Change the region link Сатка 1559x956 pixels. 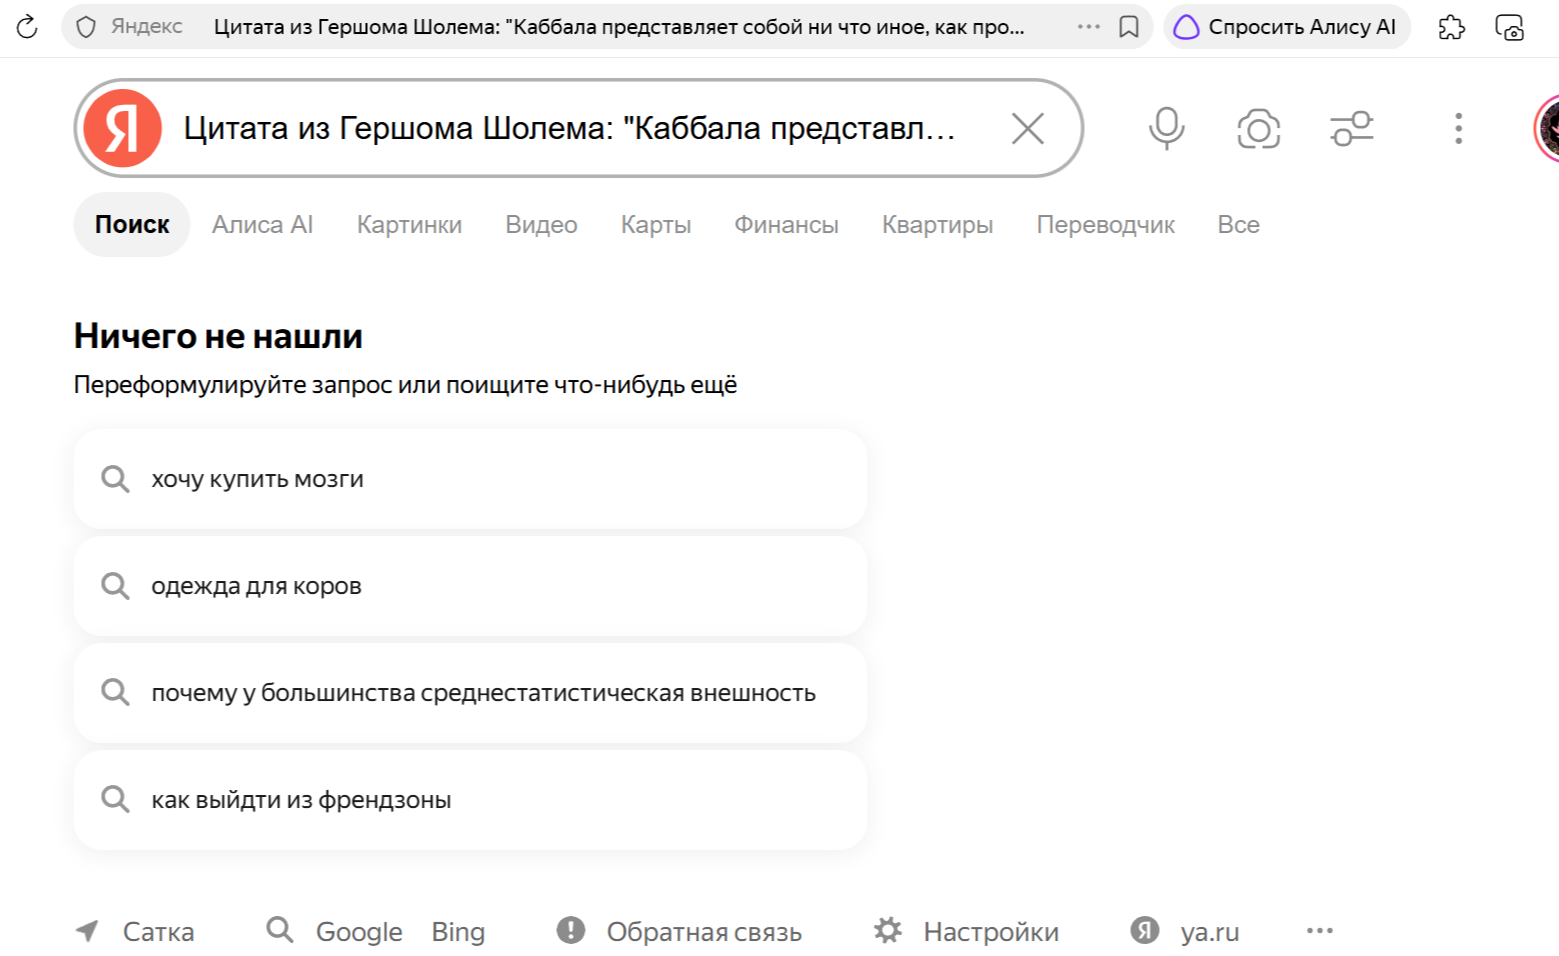pyautogui.click(x=158, y=932)
